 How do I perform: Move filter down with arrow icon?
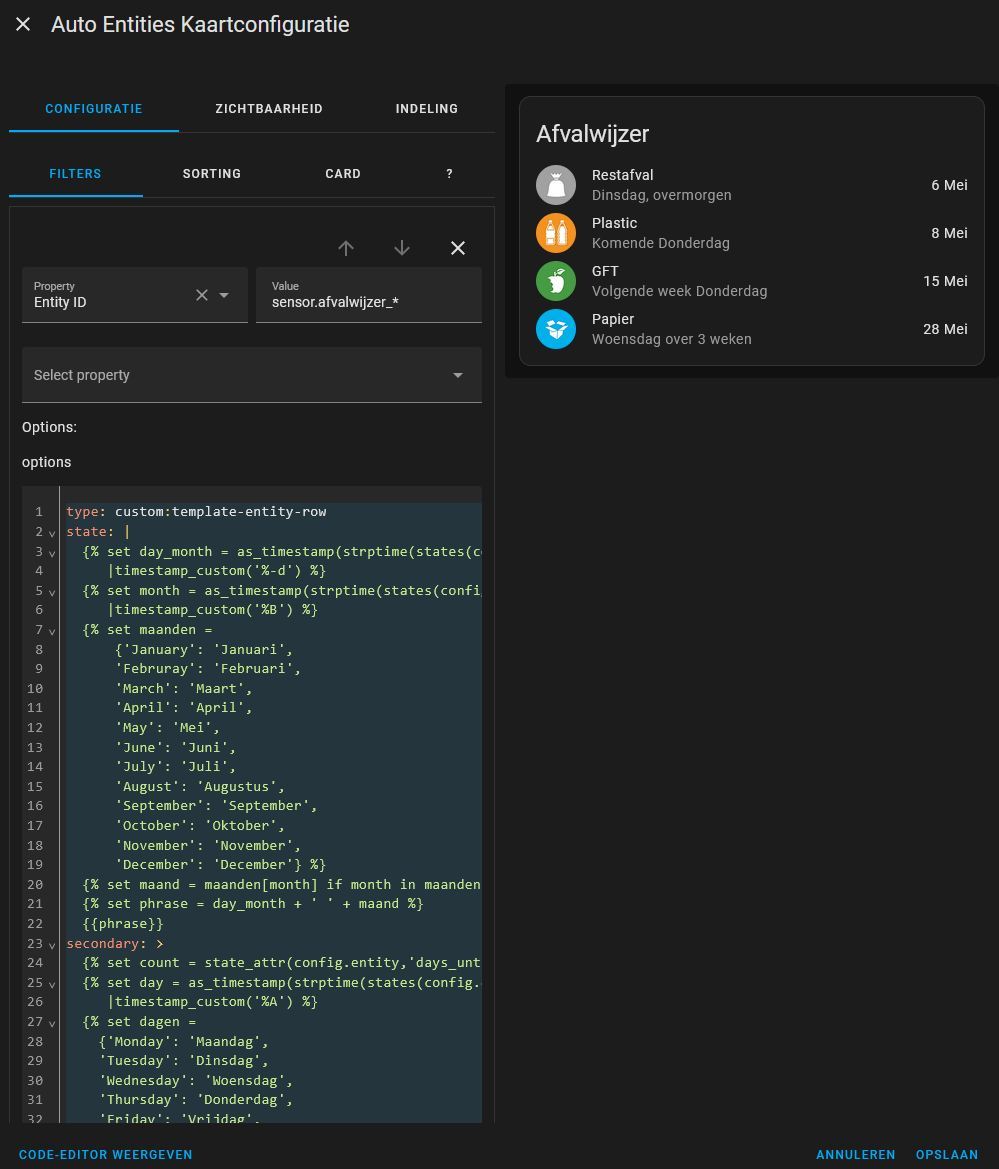pyautogui.click(x=402, y=248)
